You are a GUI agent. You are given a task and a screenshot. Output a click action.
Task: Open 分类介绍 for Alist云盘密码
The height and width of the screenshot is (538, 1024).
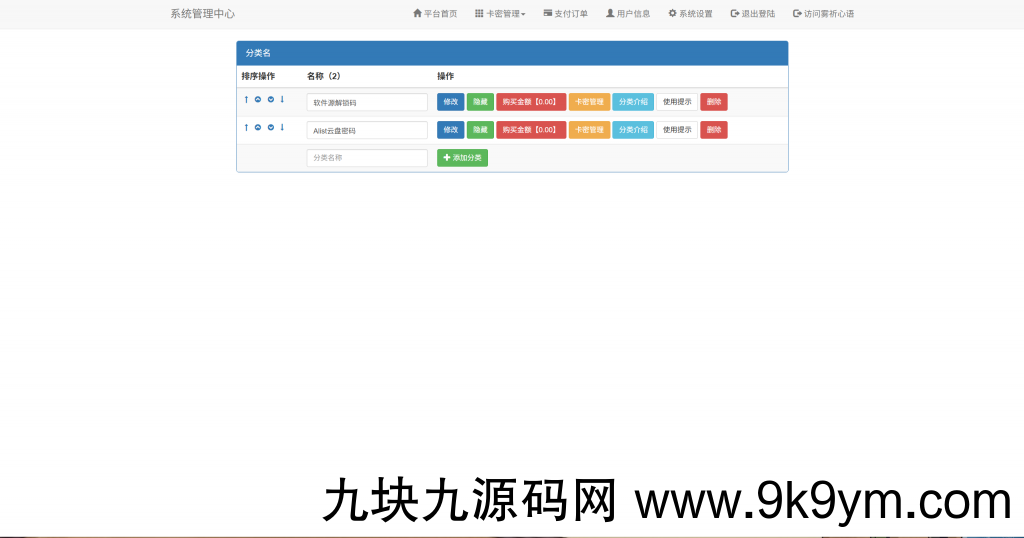click(x=633, y=130)
